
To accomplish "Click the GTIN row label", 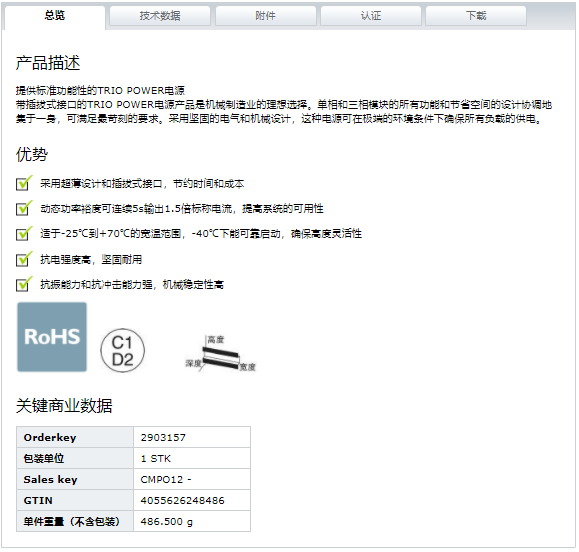I will (x=38, y=501).
